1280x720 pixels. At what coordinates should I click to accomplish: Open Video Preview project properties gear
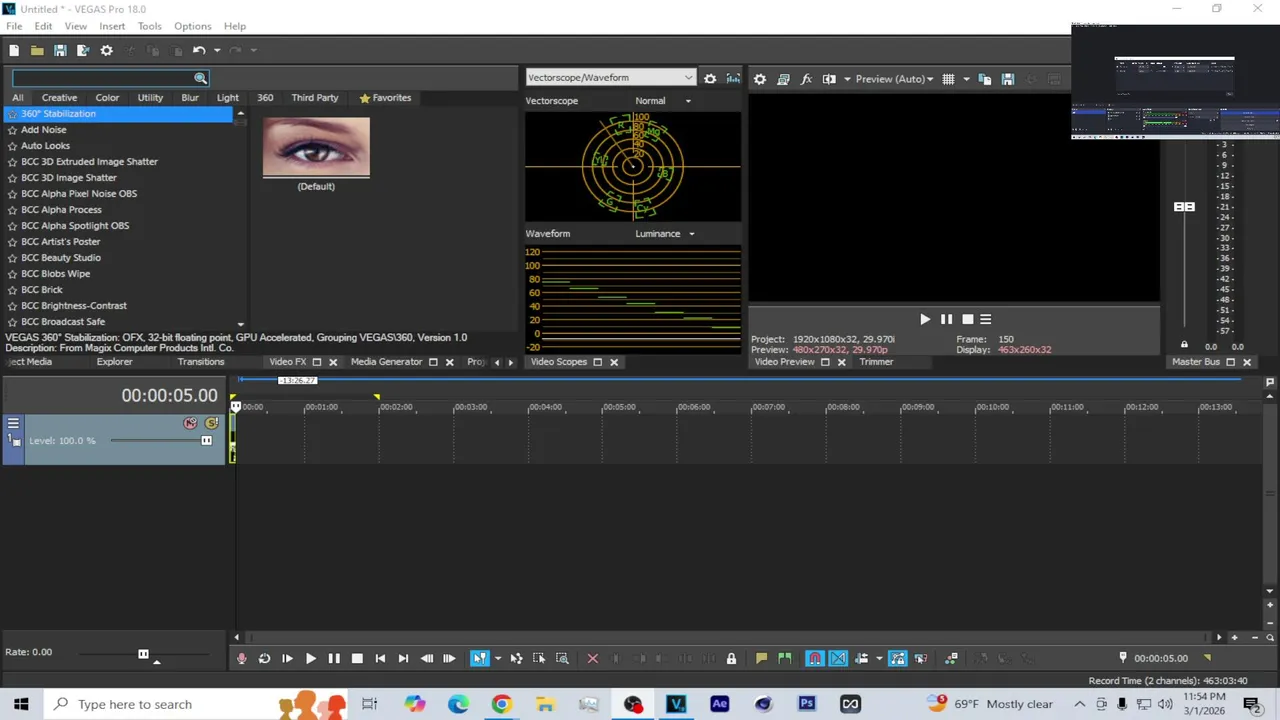click(x=760, y=79)
